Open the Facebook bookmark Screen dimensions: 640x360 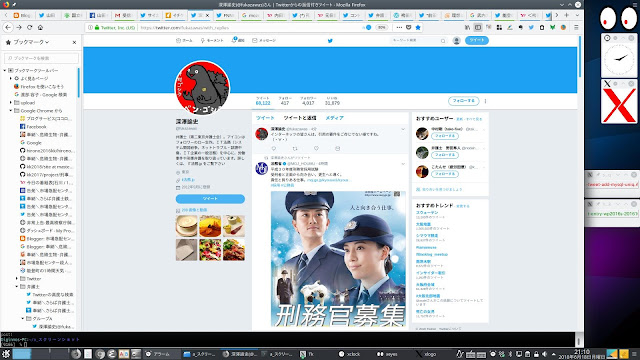pyautogui.click(x=33, y=127)
